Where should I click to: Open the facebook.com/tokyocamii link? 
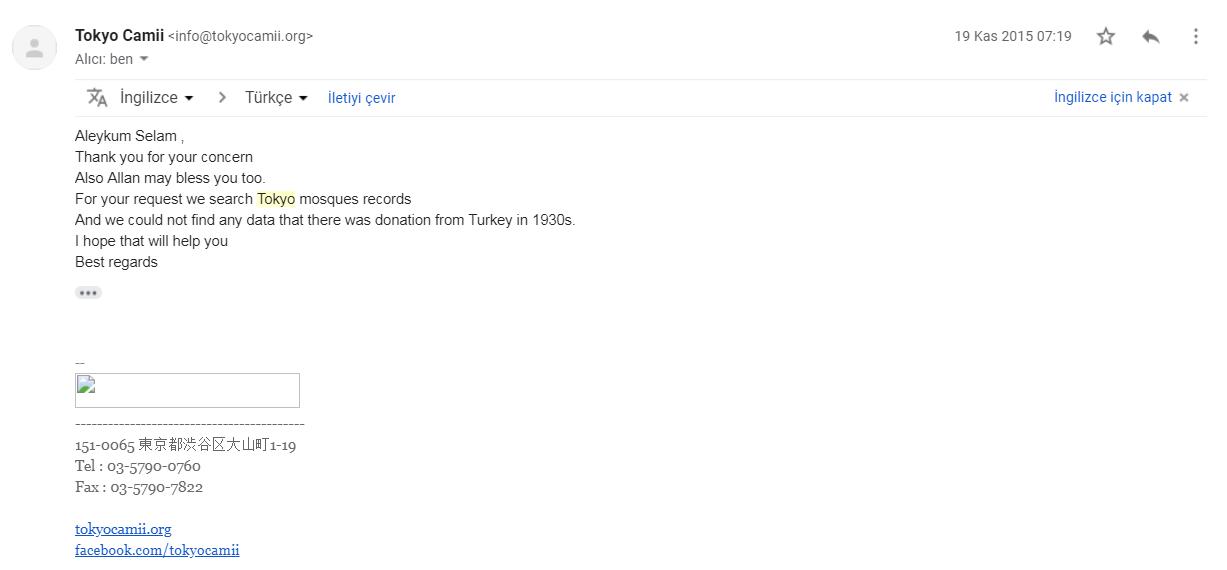[157, 550]
